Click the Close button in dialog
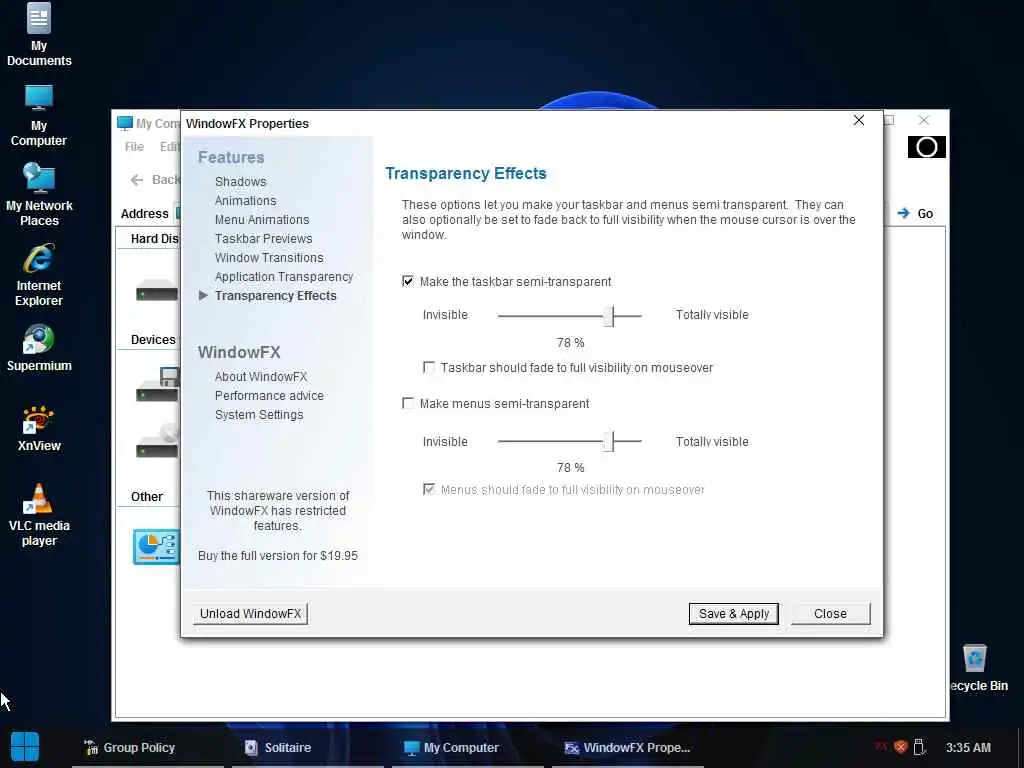 830,613
